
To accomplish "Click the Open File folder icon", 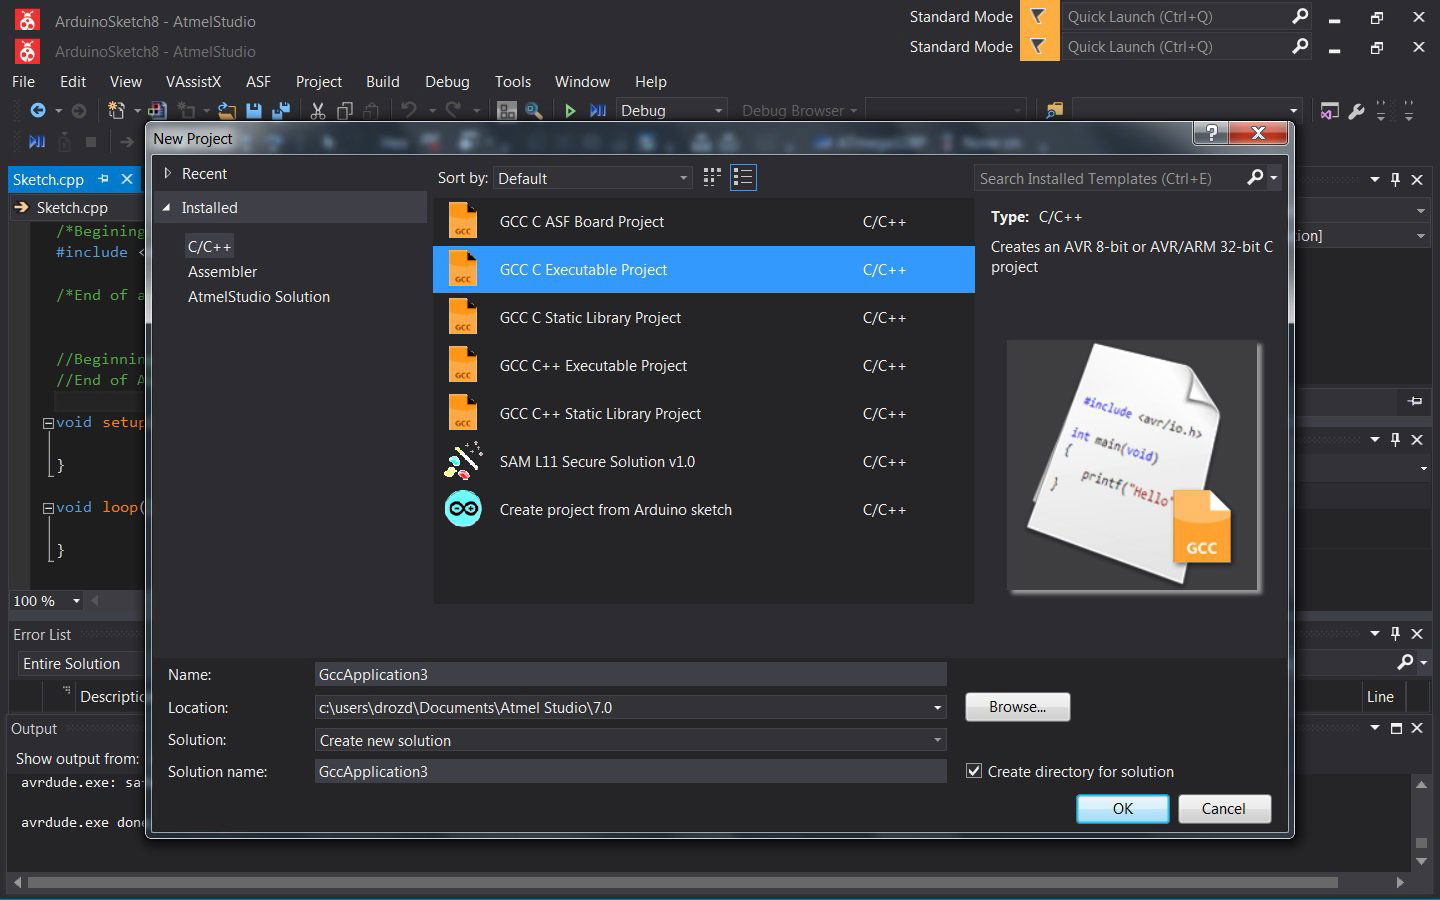I will pyautogui.click(x=227, y=110).
